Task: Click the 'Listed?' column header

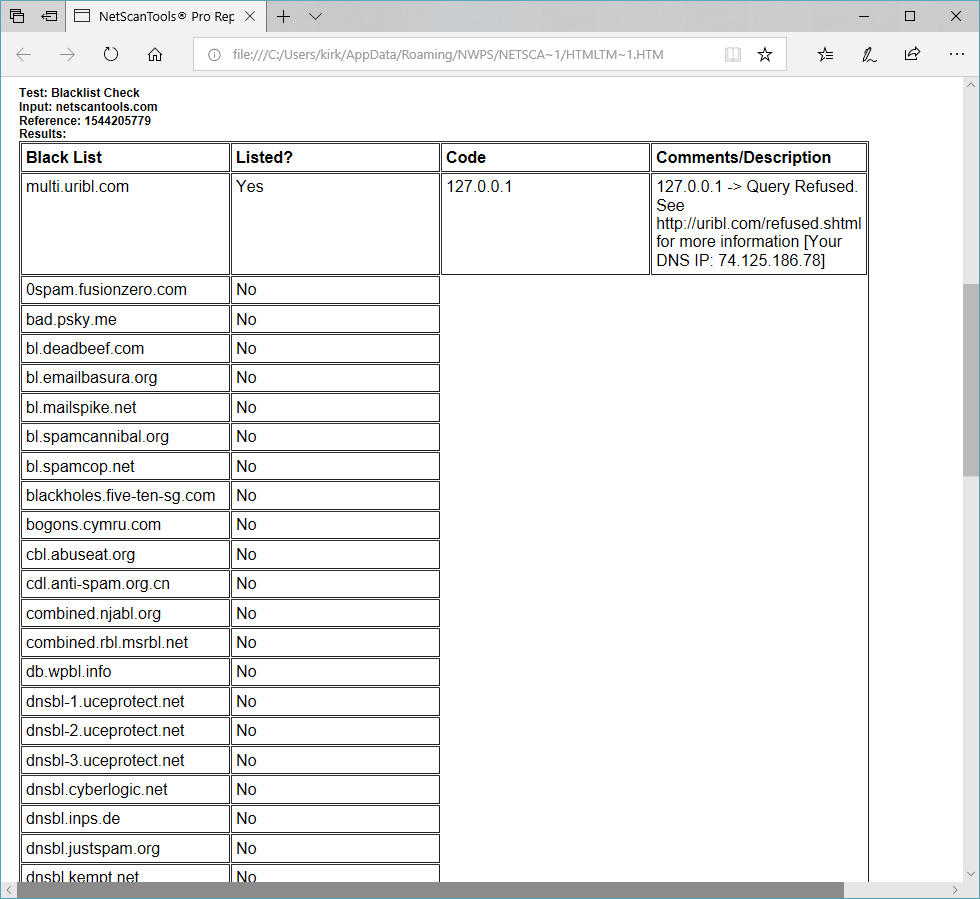Action: [x=336, y=158]
